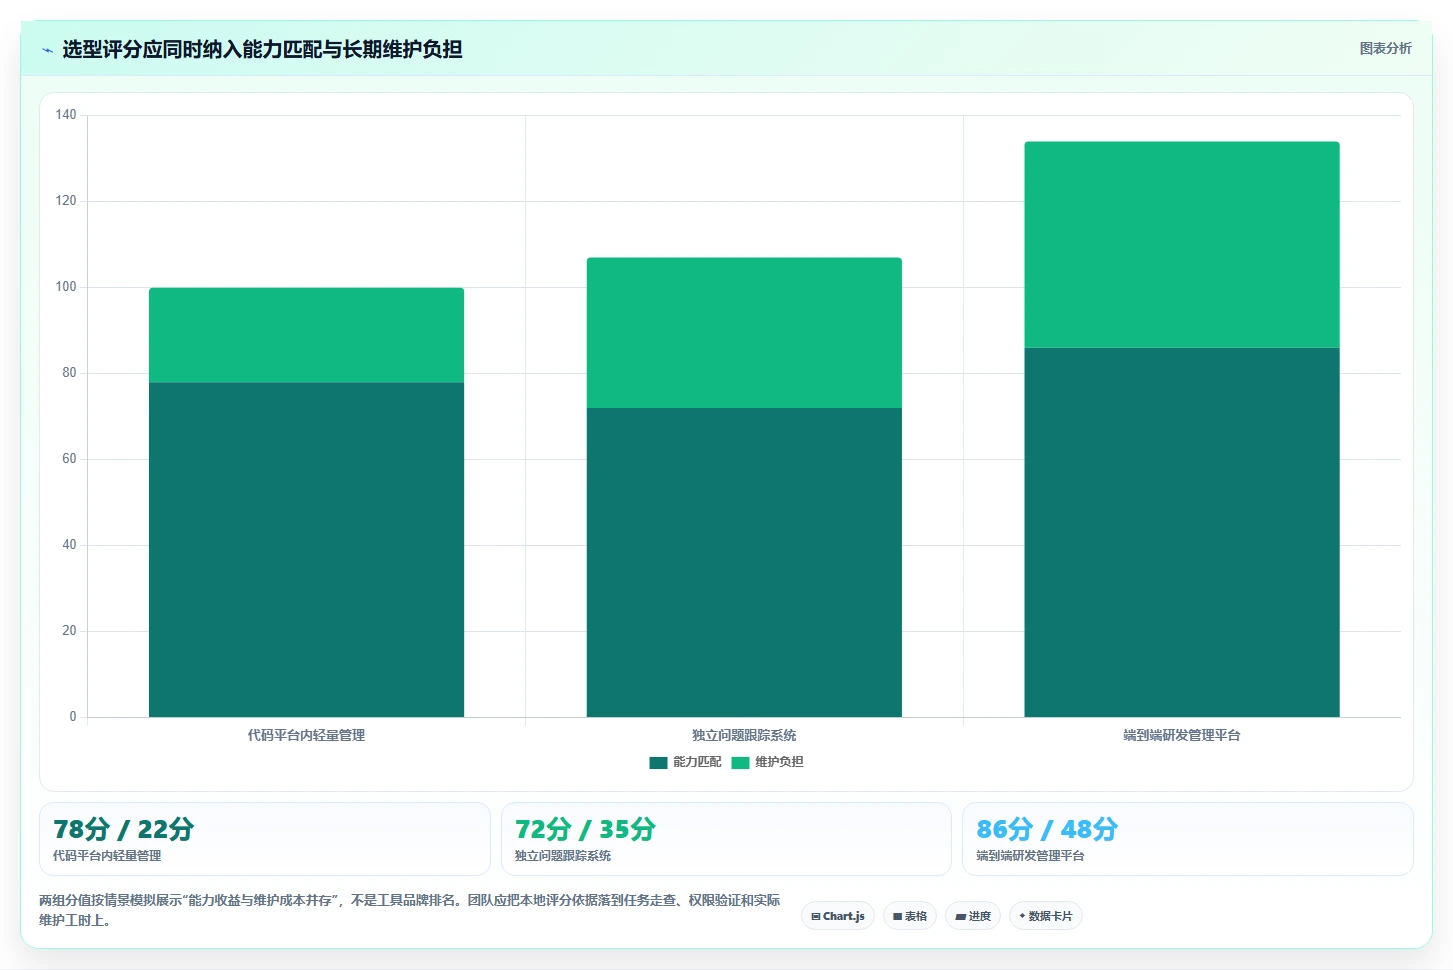
Task: Click 独立问题跟踪系统 caption under 72分 card
Action: tap(563, 856)
